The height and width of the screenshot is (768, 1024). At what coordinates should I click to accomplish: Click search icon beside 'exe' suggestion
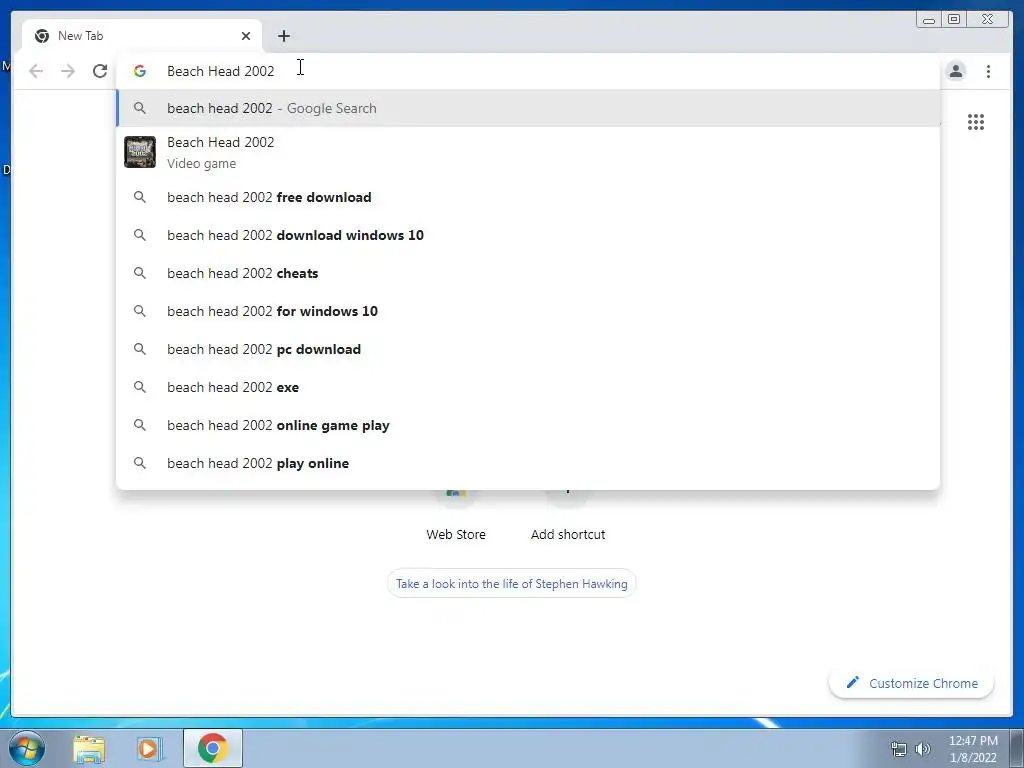[140, 387]
